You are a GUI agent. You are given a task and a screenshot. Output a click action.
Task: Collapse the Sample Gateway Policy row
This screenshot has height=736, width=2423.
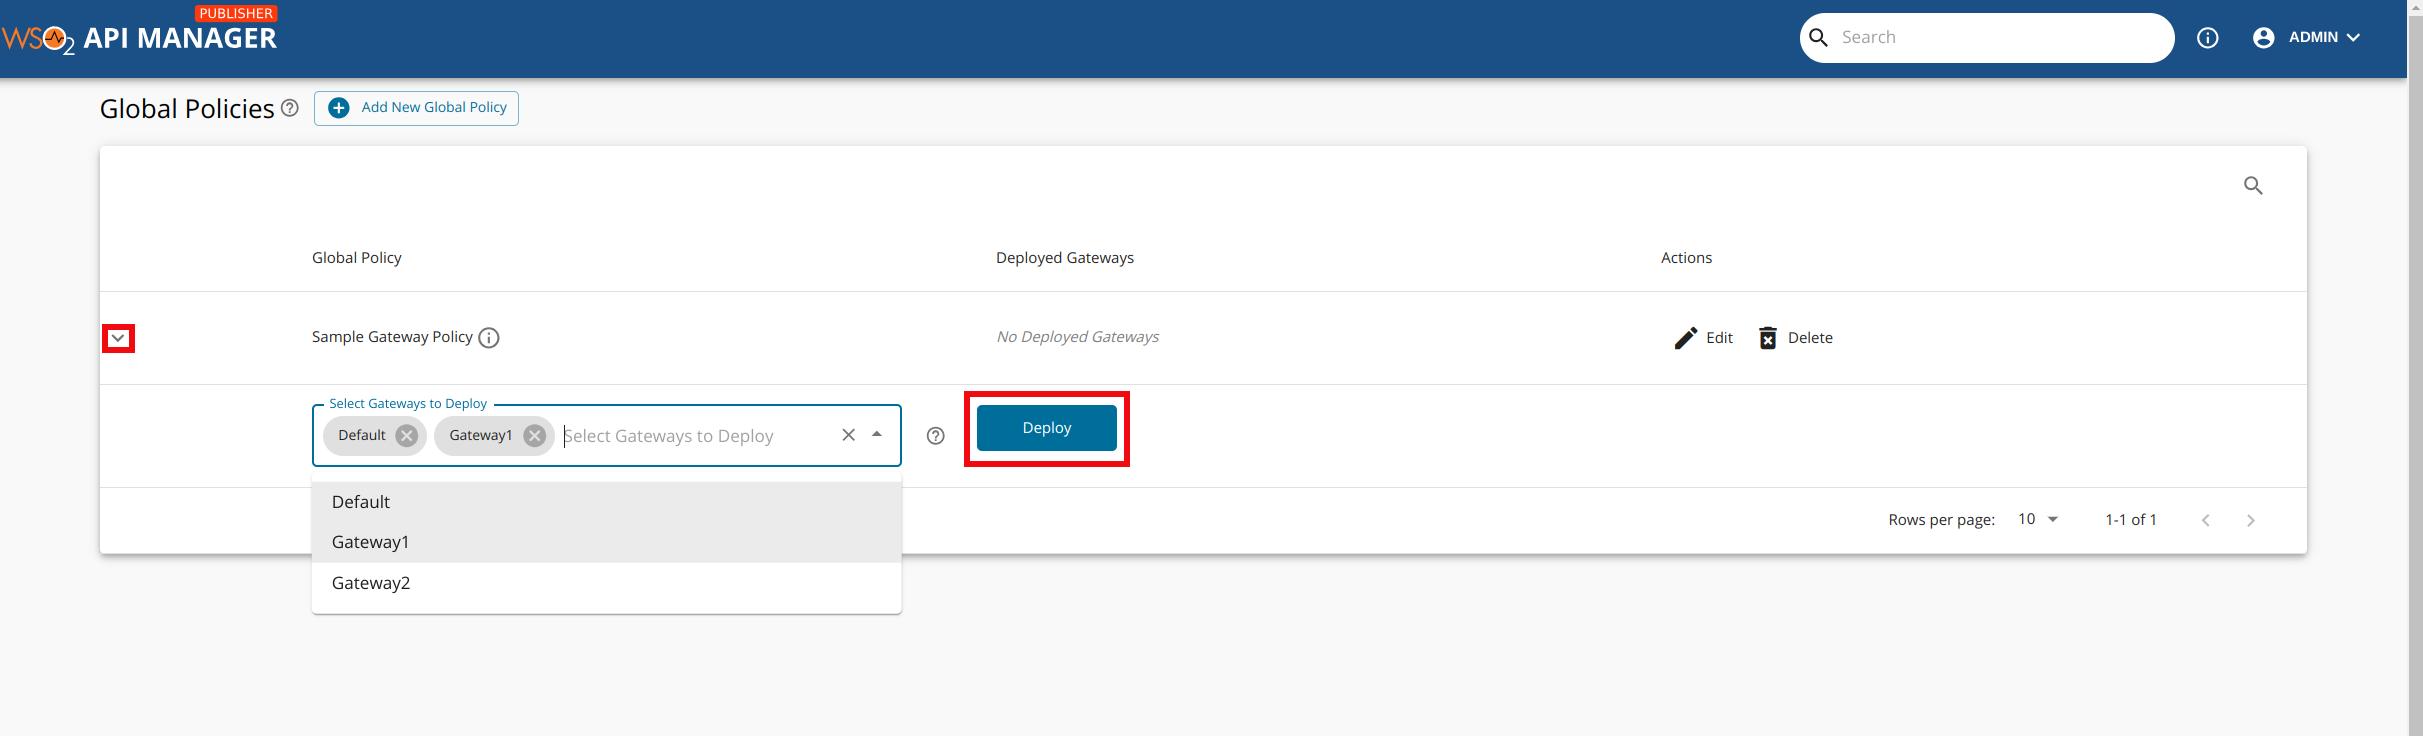(118, 338)
